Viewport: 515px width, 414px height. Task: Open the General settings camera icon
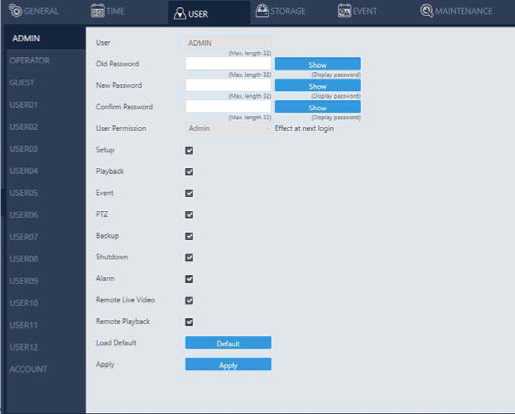15,11
